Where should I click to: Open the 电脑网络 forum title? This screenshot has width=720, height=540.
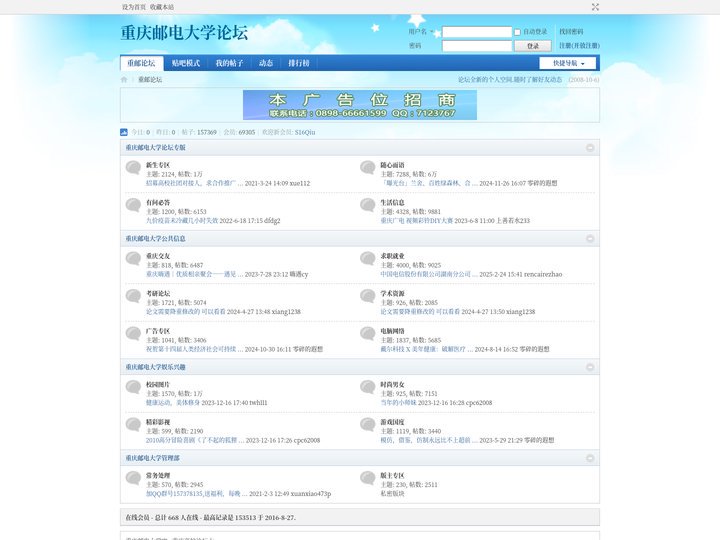[x=393, y=331]
